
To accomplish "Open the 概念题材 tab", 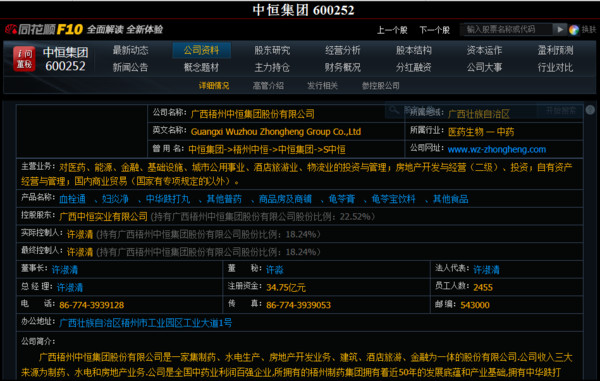I will (201, 68).
